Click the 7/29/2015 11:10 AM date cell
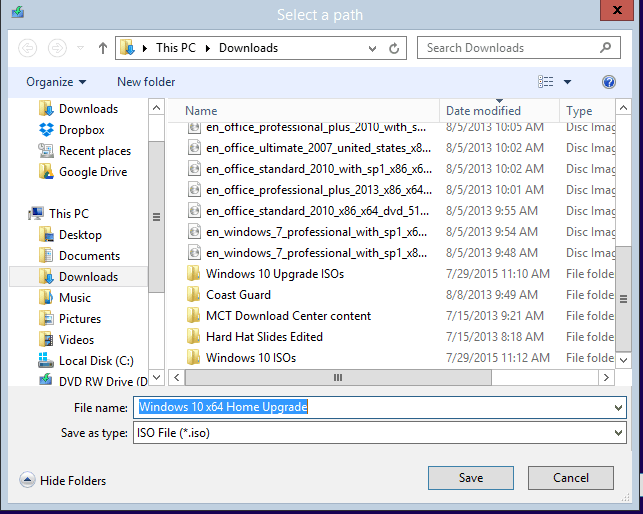 (x=498, y=274)
